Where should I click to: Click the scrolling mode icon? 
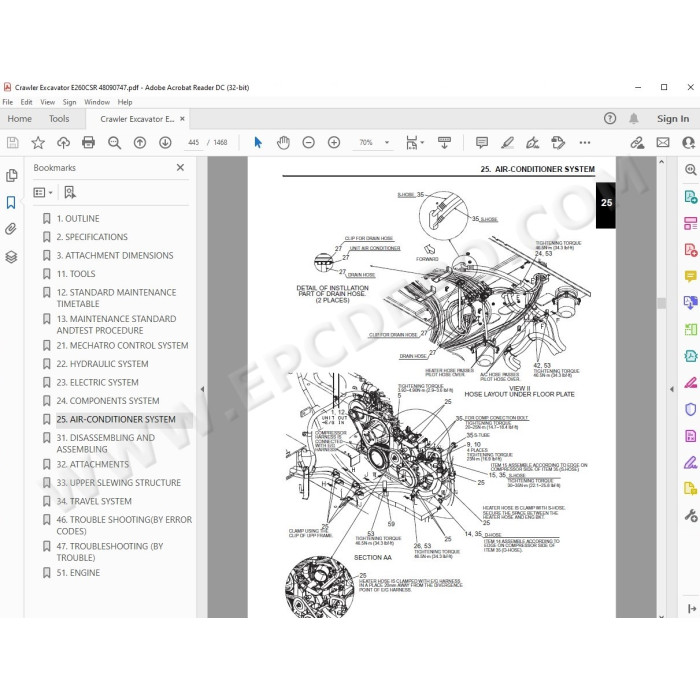(444, 142)
